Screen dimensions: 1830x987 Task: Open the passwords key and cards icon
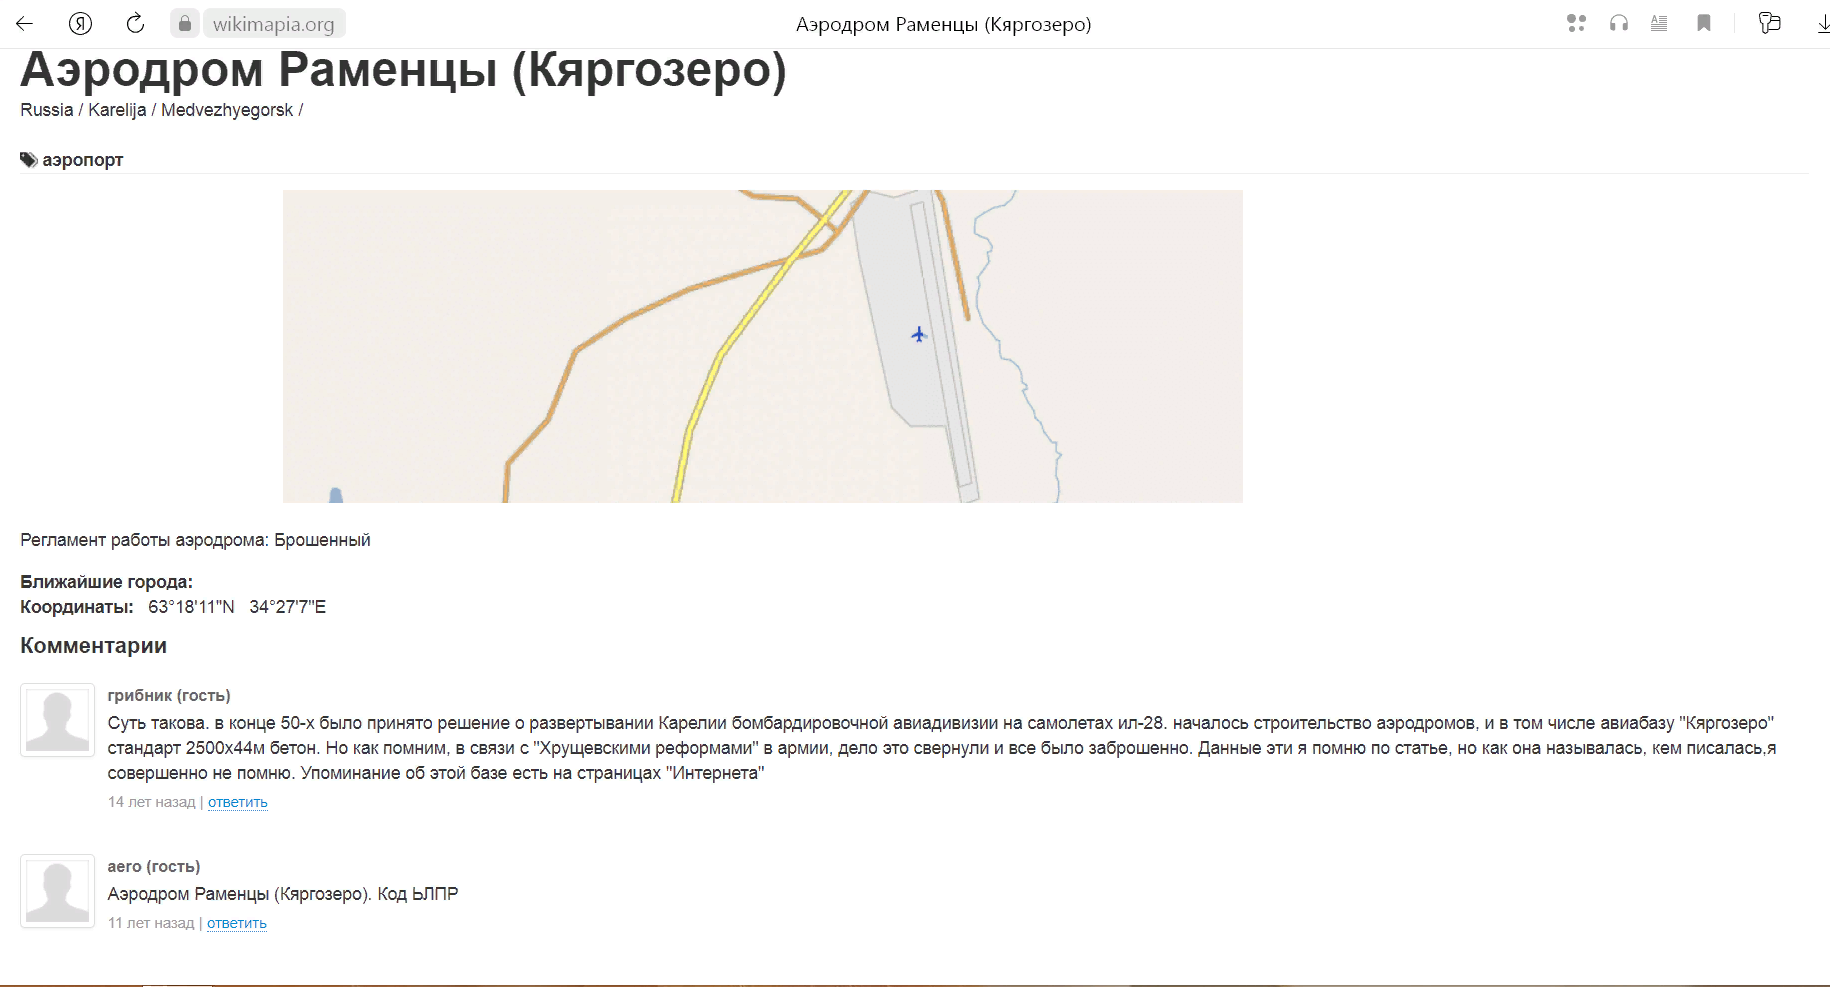1769,24
